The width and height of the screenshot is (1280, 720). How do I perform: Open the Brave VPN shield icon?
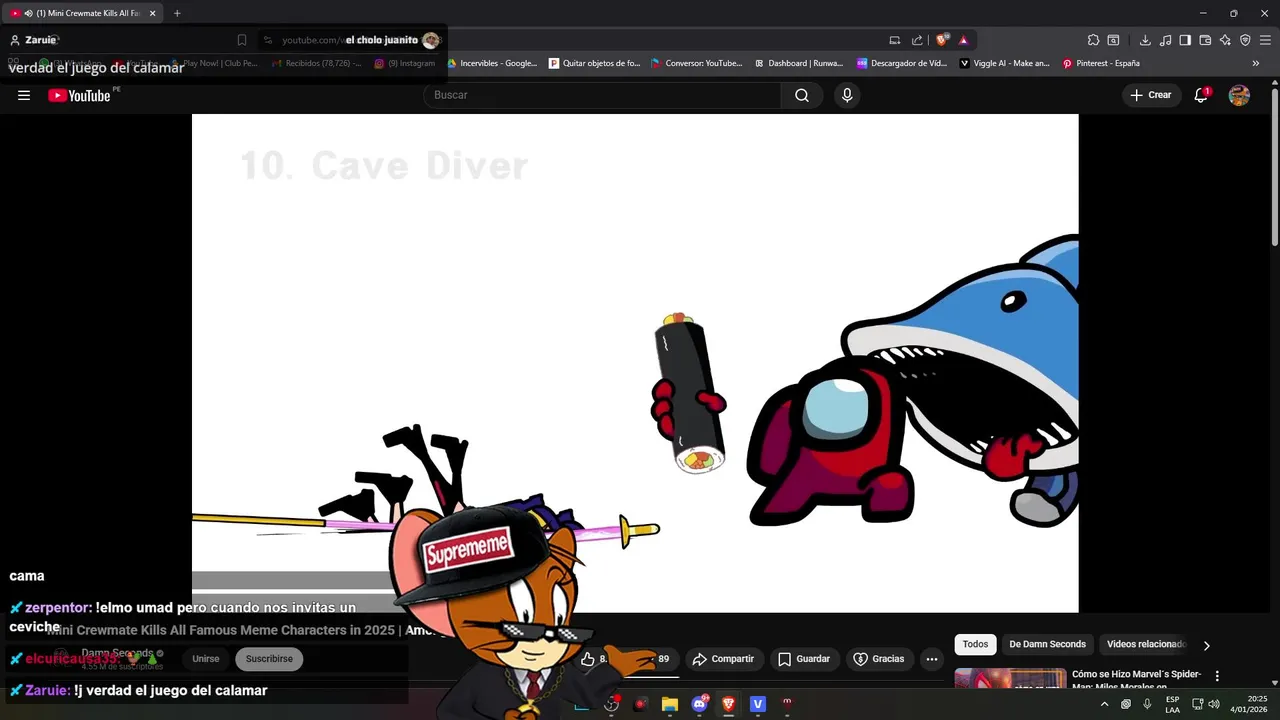pos(1245,40)
